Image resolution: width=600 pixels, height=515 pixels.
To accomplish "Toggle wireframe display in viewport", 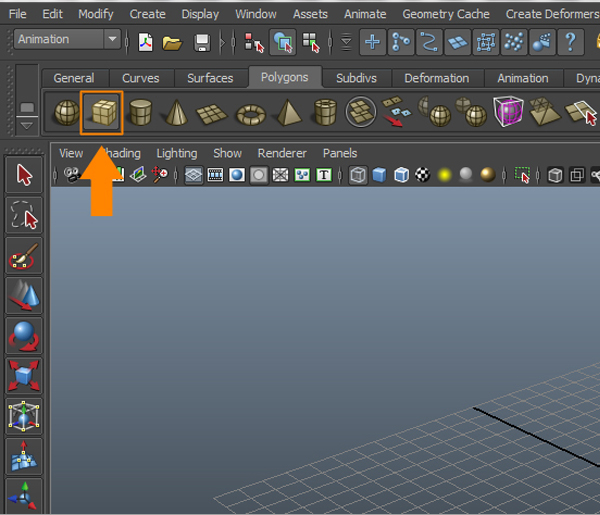I will (358, 175).
